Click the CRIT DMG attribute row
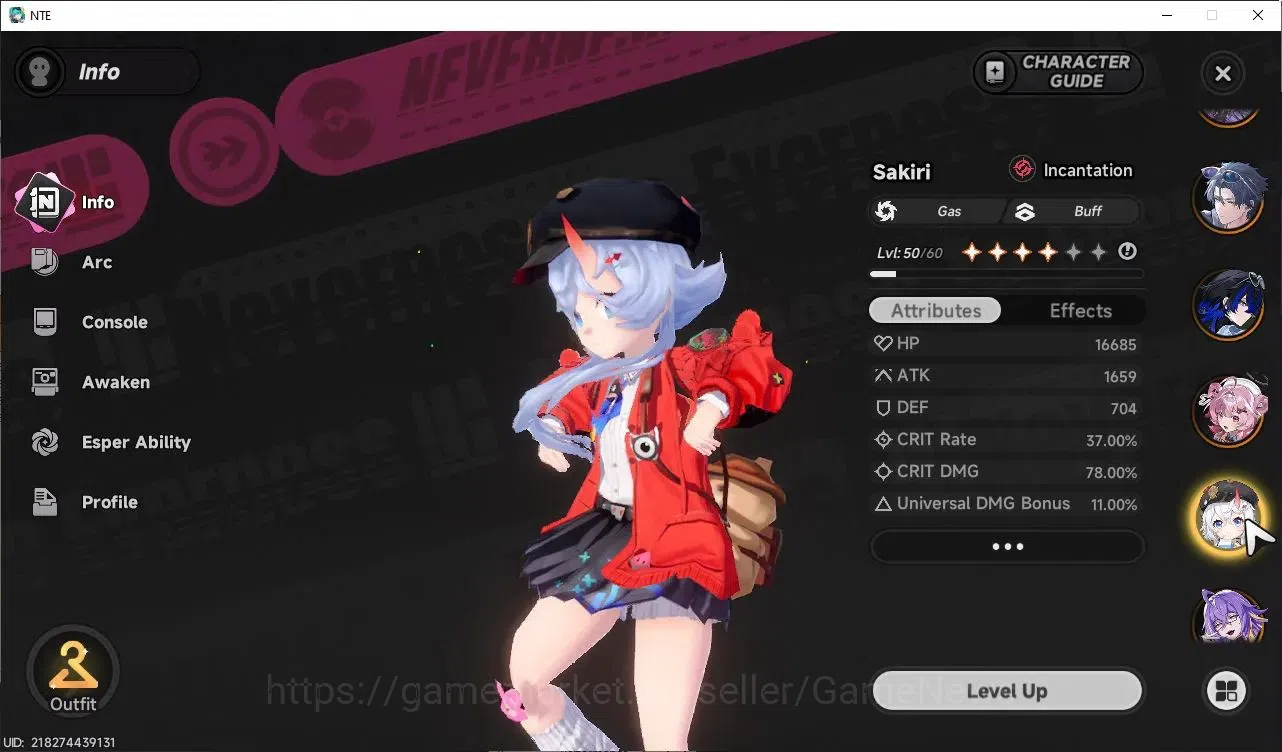Viewport: 1282px width, 752px height. pos(1005,472)
